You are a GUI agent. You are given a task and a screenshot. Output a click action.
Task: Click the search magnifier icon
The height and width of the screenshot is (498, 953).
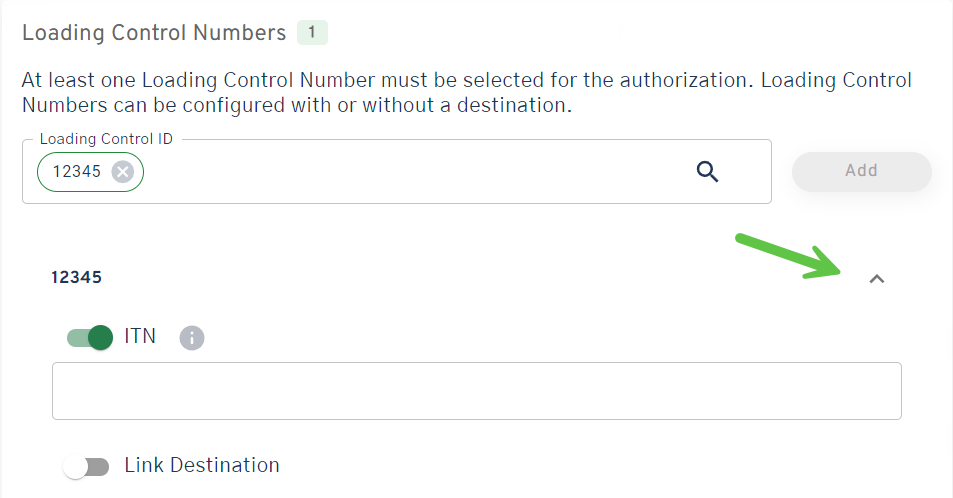pos(707,172)
